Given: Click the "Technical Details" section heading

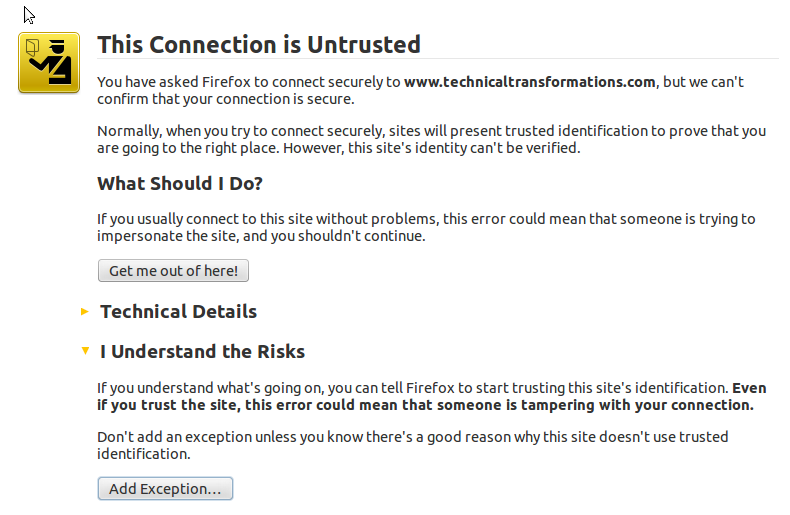Looking at the screenshot, I should (178, 312).
